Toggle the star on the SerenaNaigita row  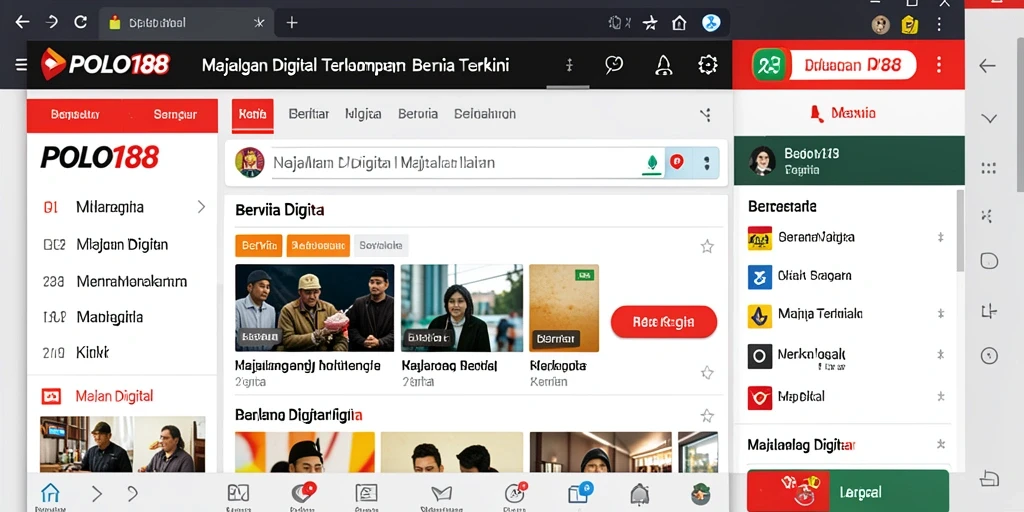(941, 238)
